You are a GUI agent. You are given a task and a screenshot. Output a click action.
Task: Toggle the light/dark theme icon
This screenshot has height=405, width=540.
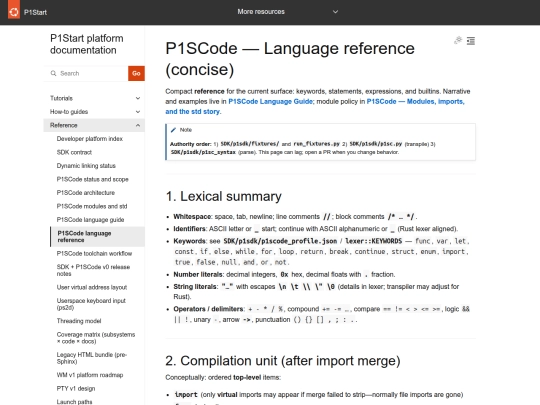coord(458,41)
